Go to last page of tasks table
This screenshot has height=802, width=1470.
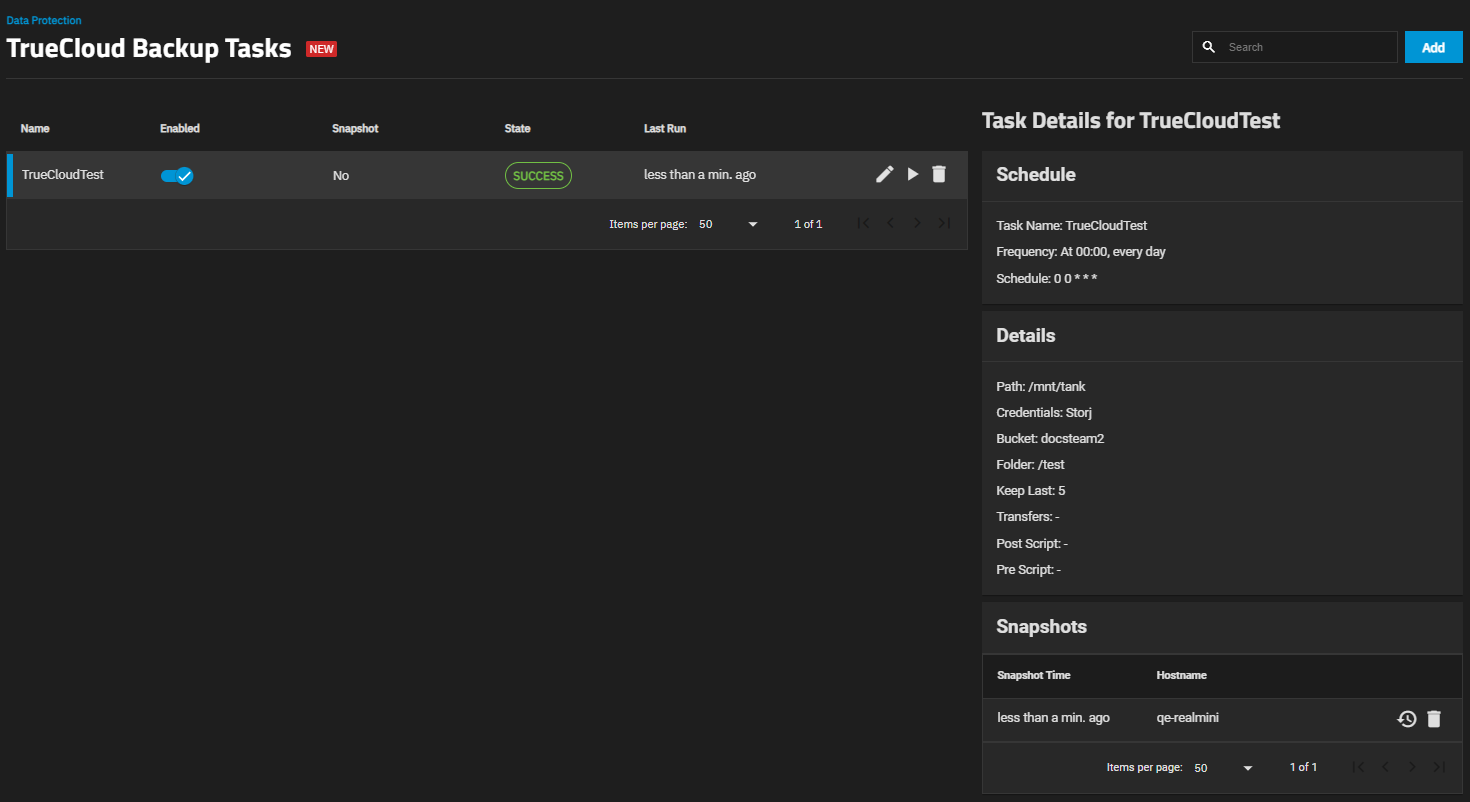pyautogui.click(x=943, y=224)
